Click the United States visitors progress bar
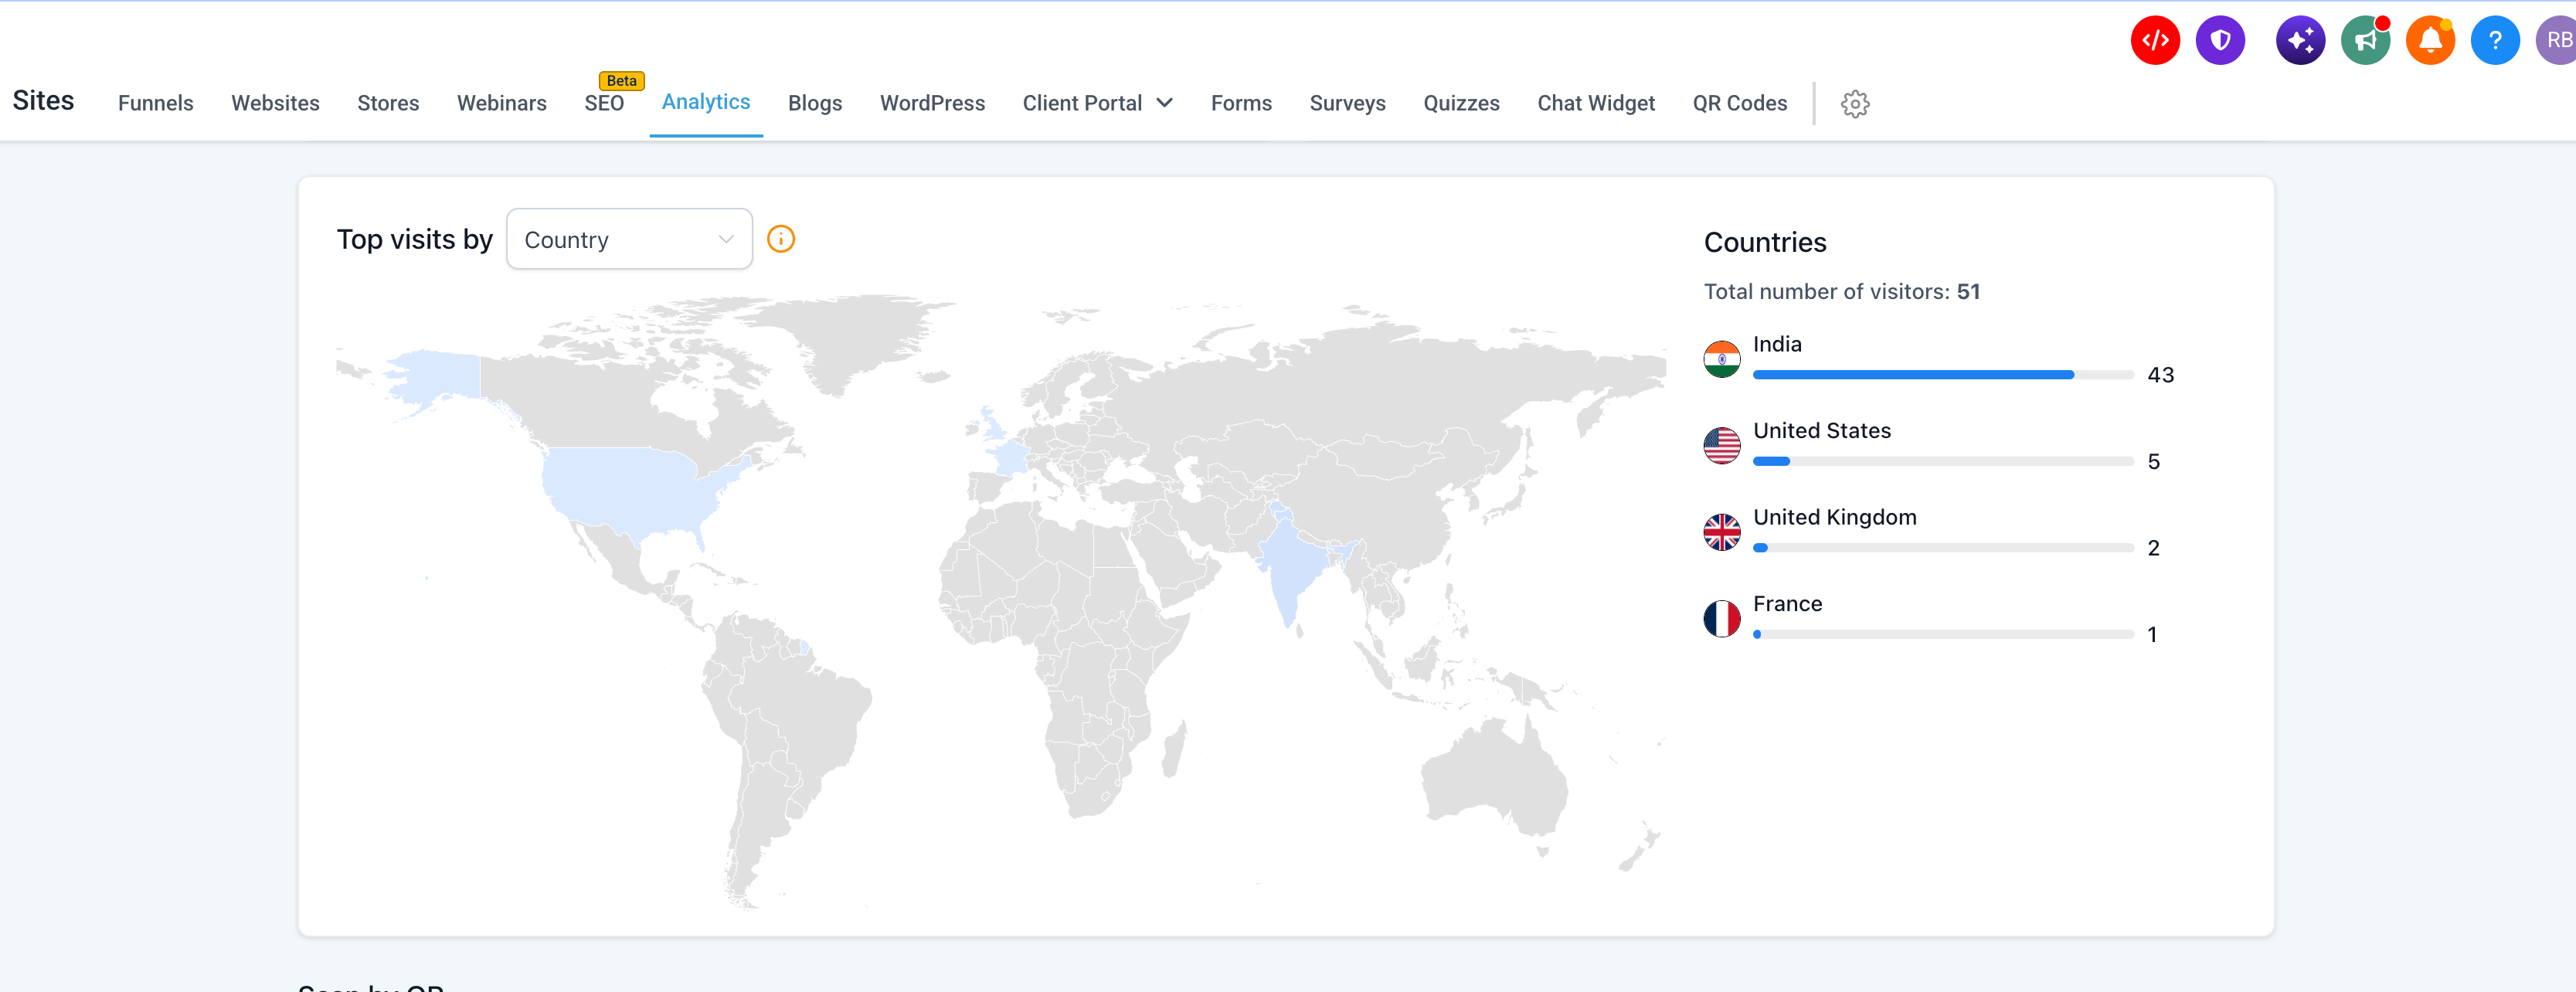Screen dimensions: 2576x992 (1943, 462)
